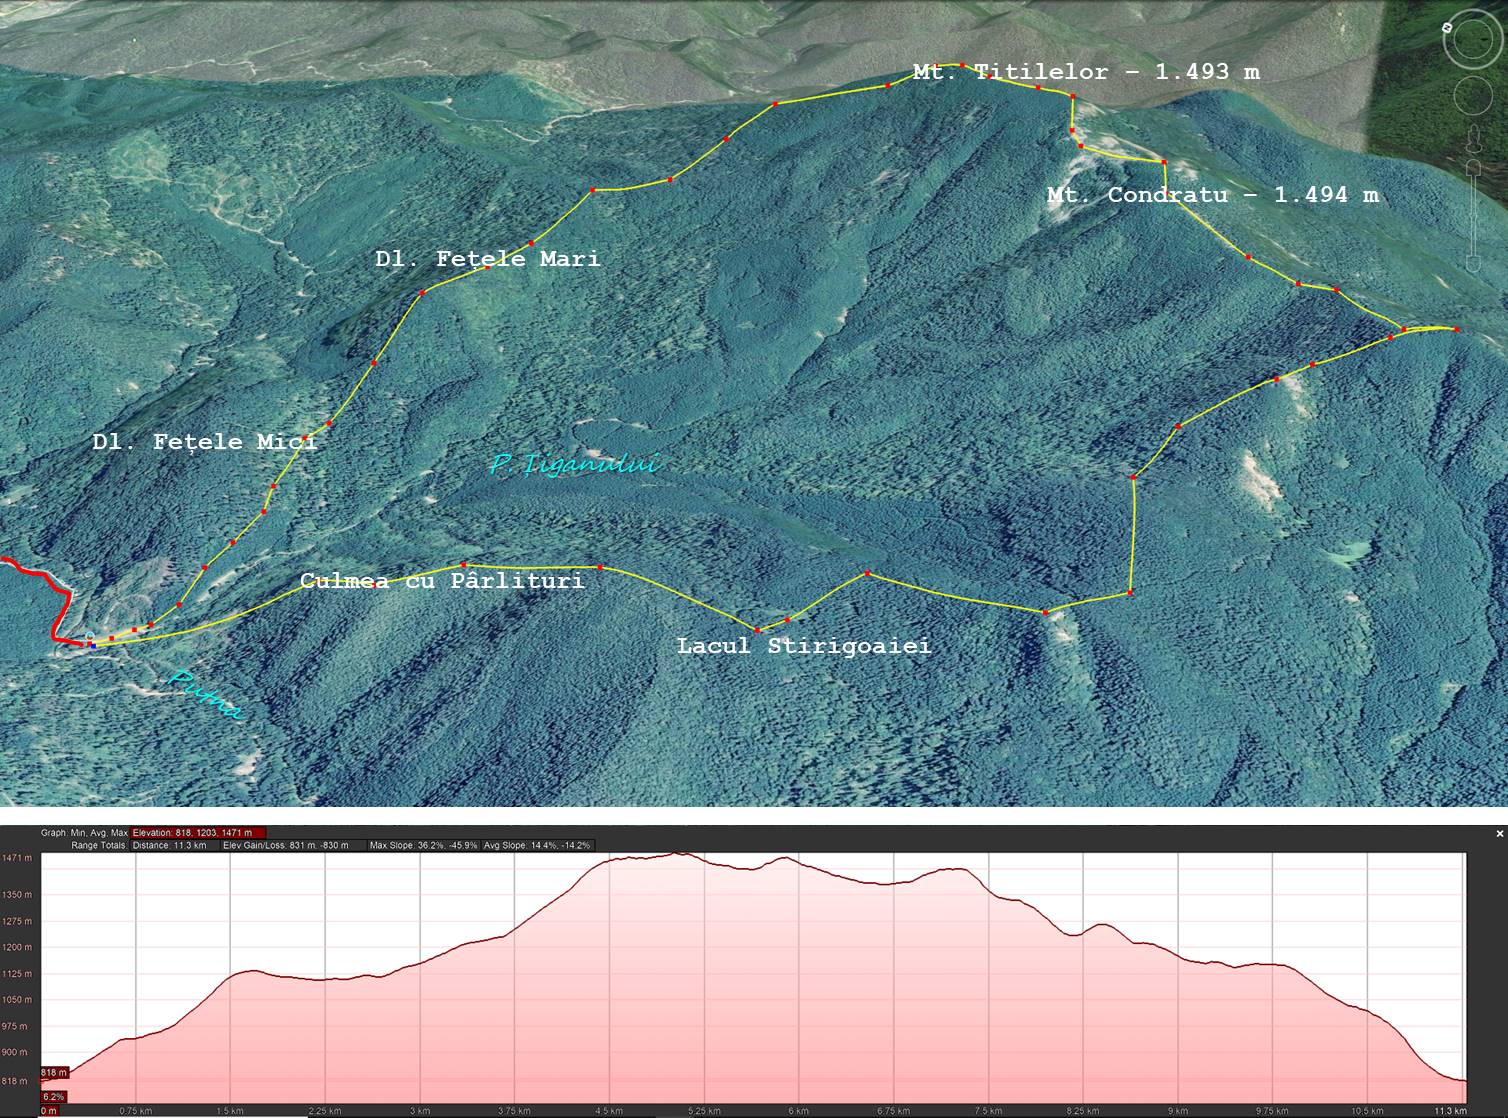Click the Culmea cu Pârlituri label
1508x1118 pixels.
(x=442, y=581)
